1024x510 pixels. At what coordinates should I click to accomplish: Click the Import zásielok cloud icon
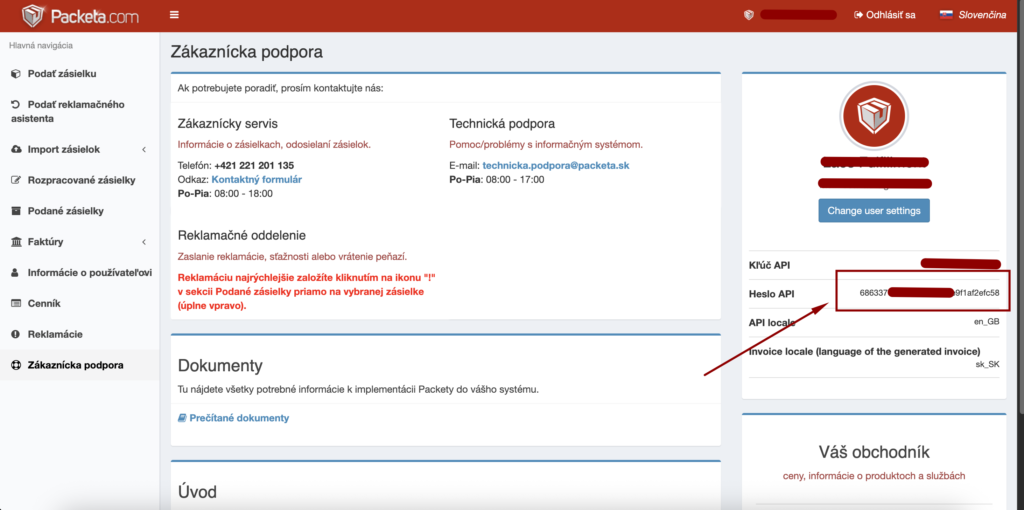click(15, 149)
